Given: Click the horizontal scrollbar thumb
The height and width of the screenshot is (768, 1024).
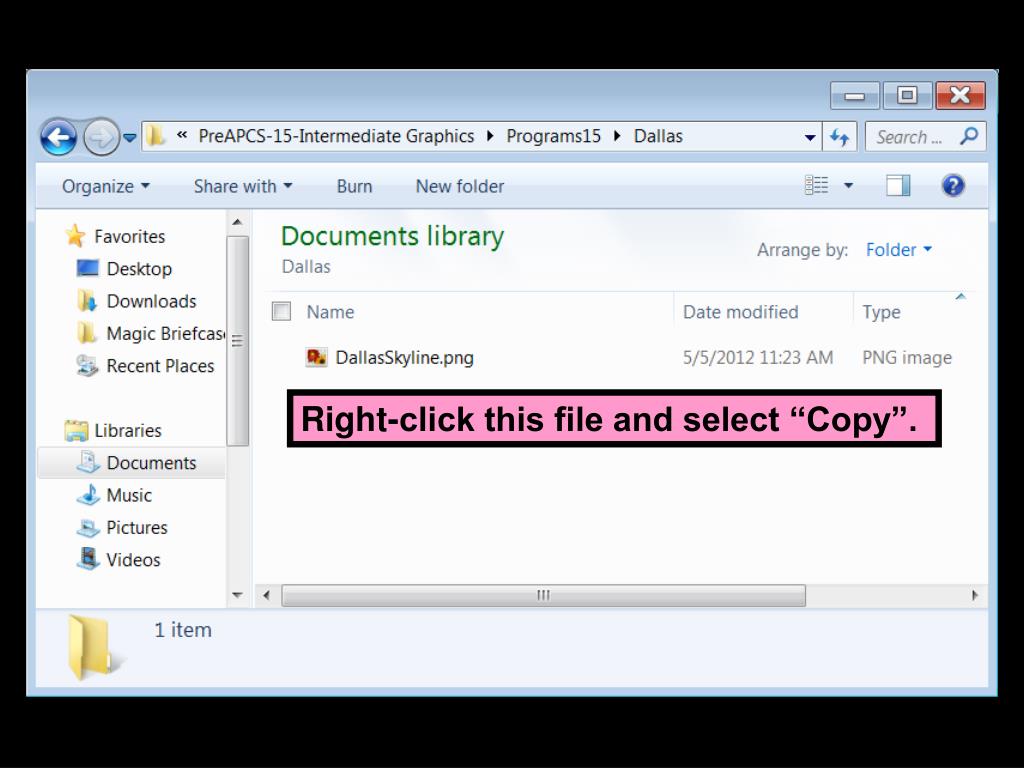Looking at the screenshot, I should pos(543,595).
